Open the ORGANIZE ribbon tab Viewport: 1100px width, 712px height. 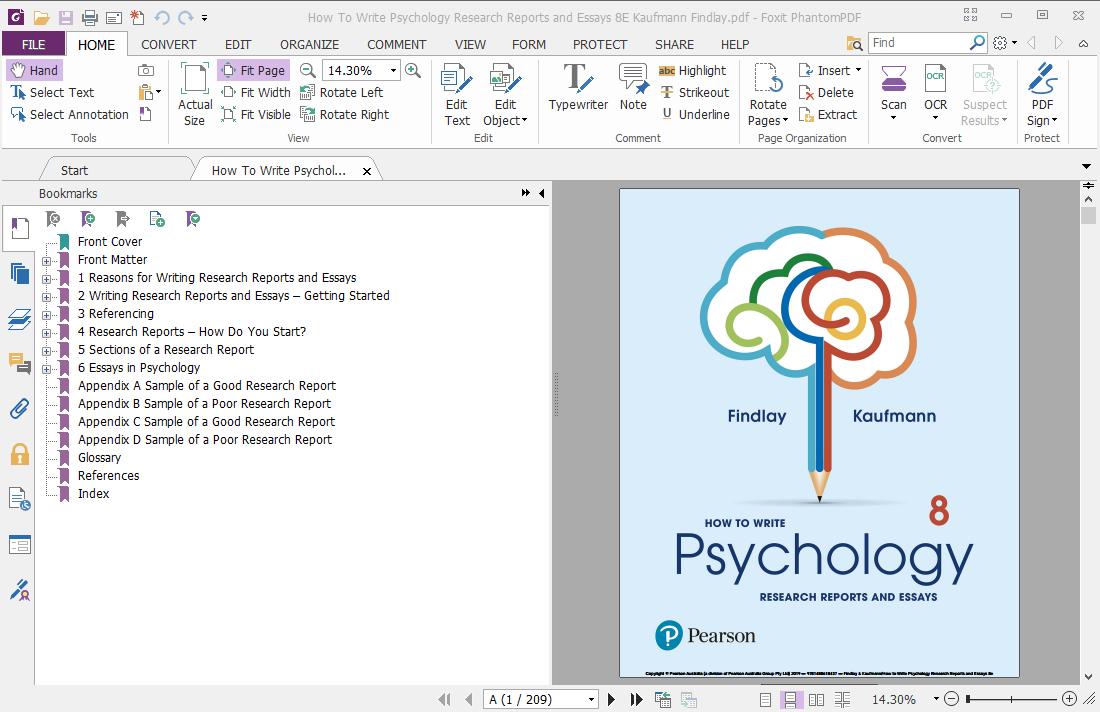click(x=309, y=44)
